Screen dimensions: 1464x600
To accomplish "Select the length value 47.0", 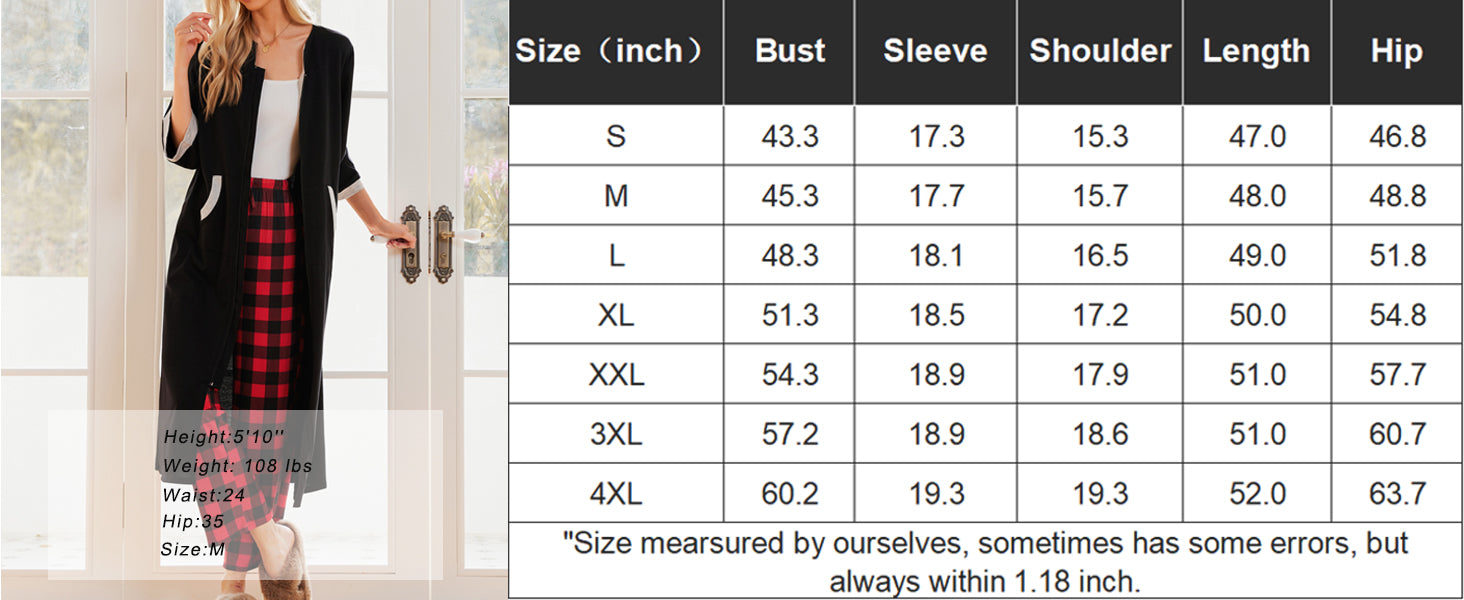I will point(1257,136).
